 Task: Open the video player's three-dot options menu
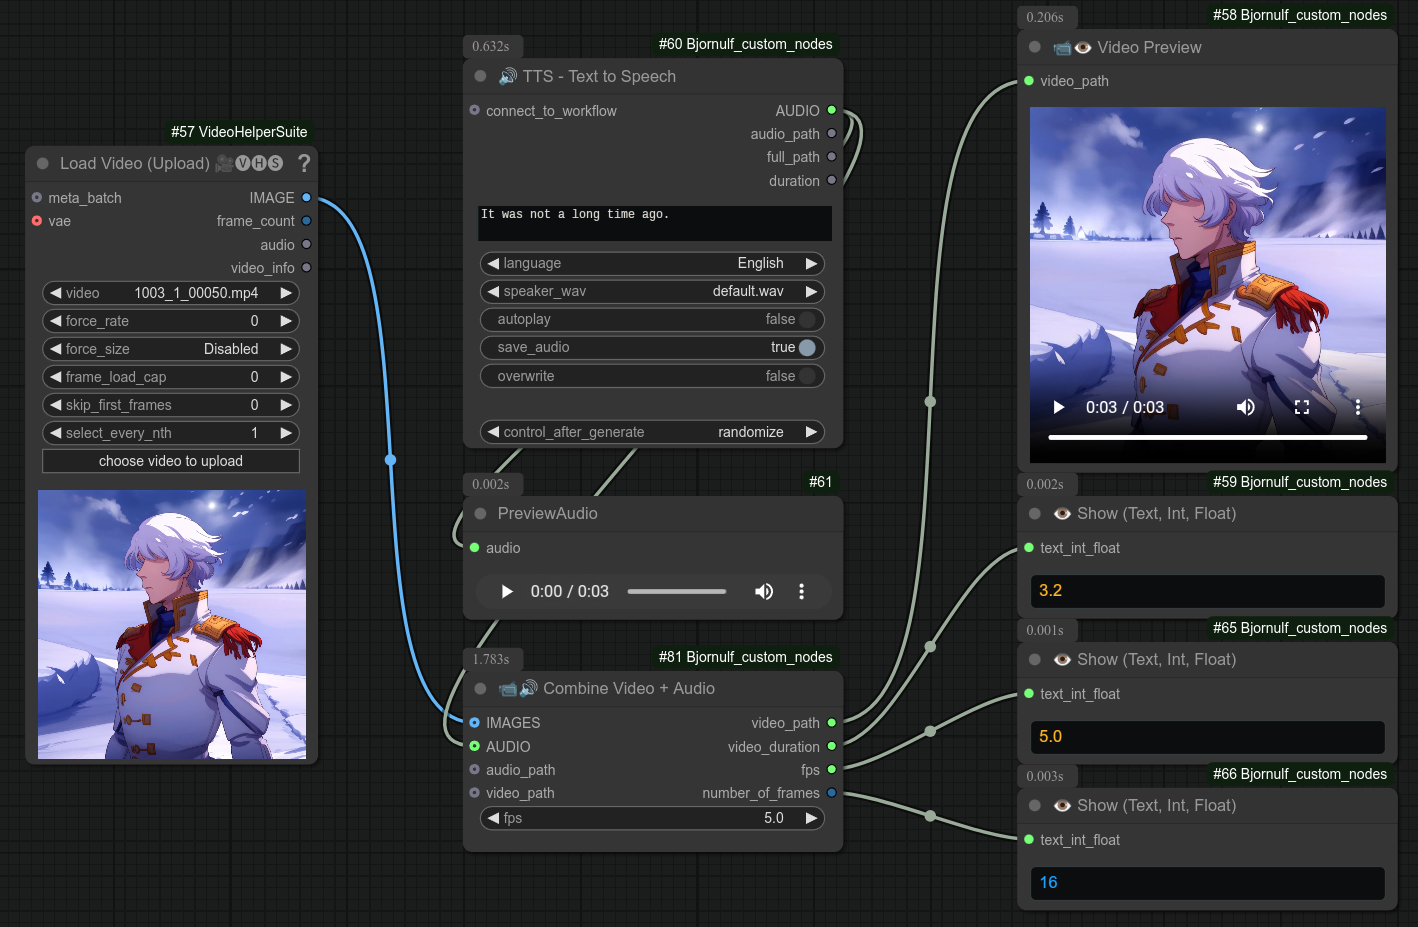[1357, 407]
